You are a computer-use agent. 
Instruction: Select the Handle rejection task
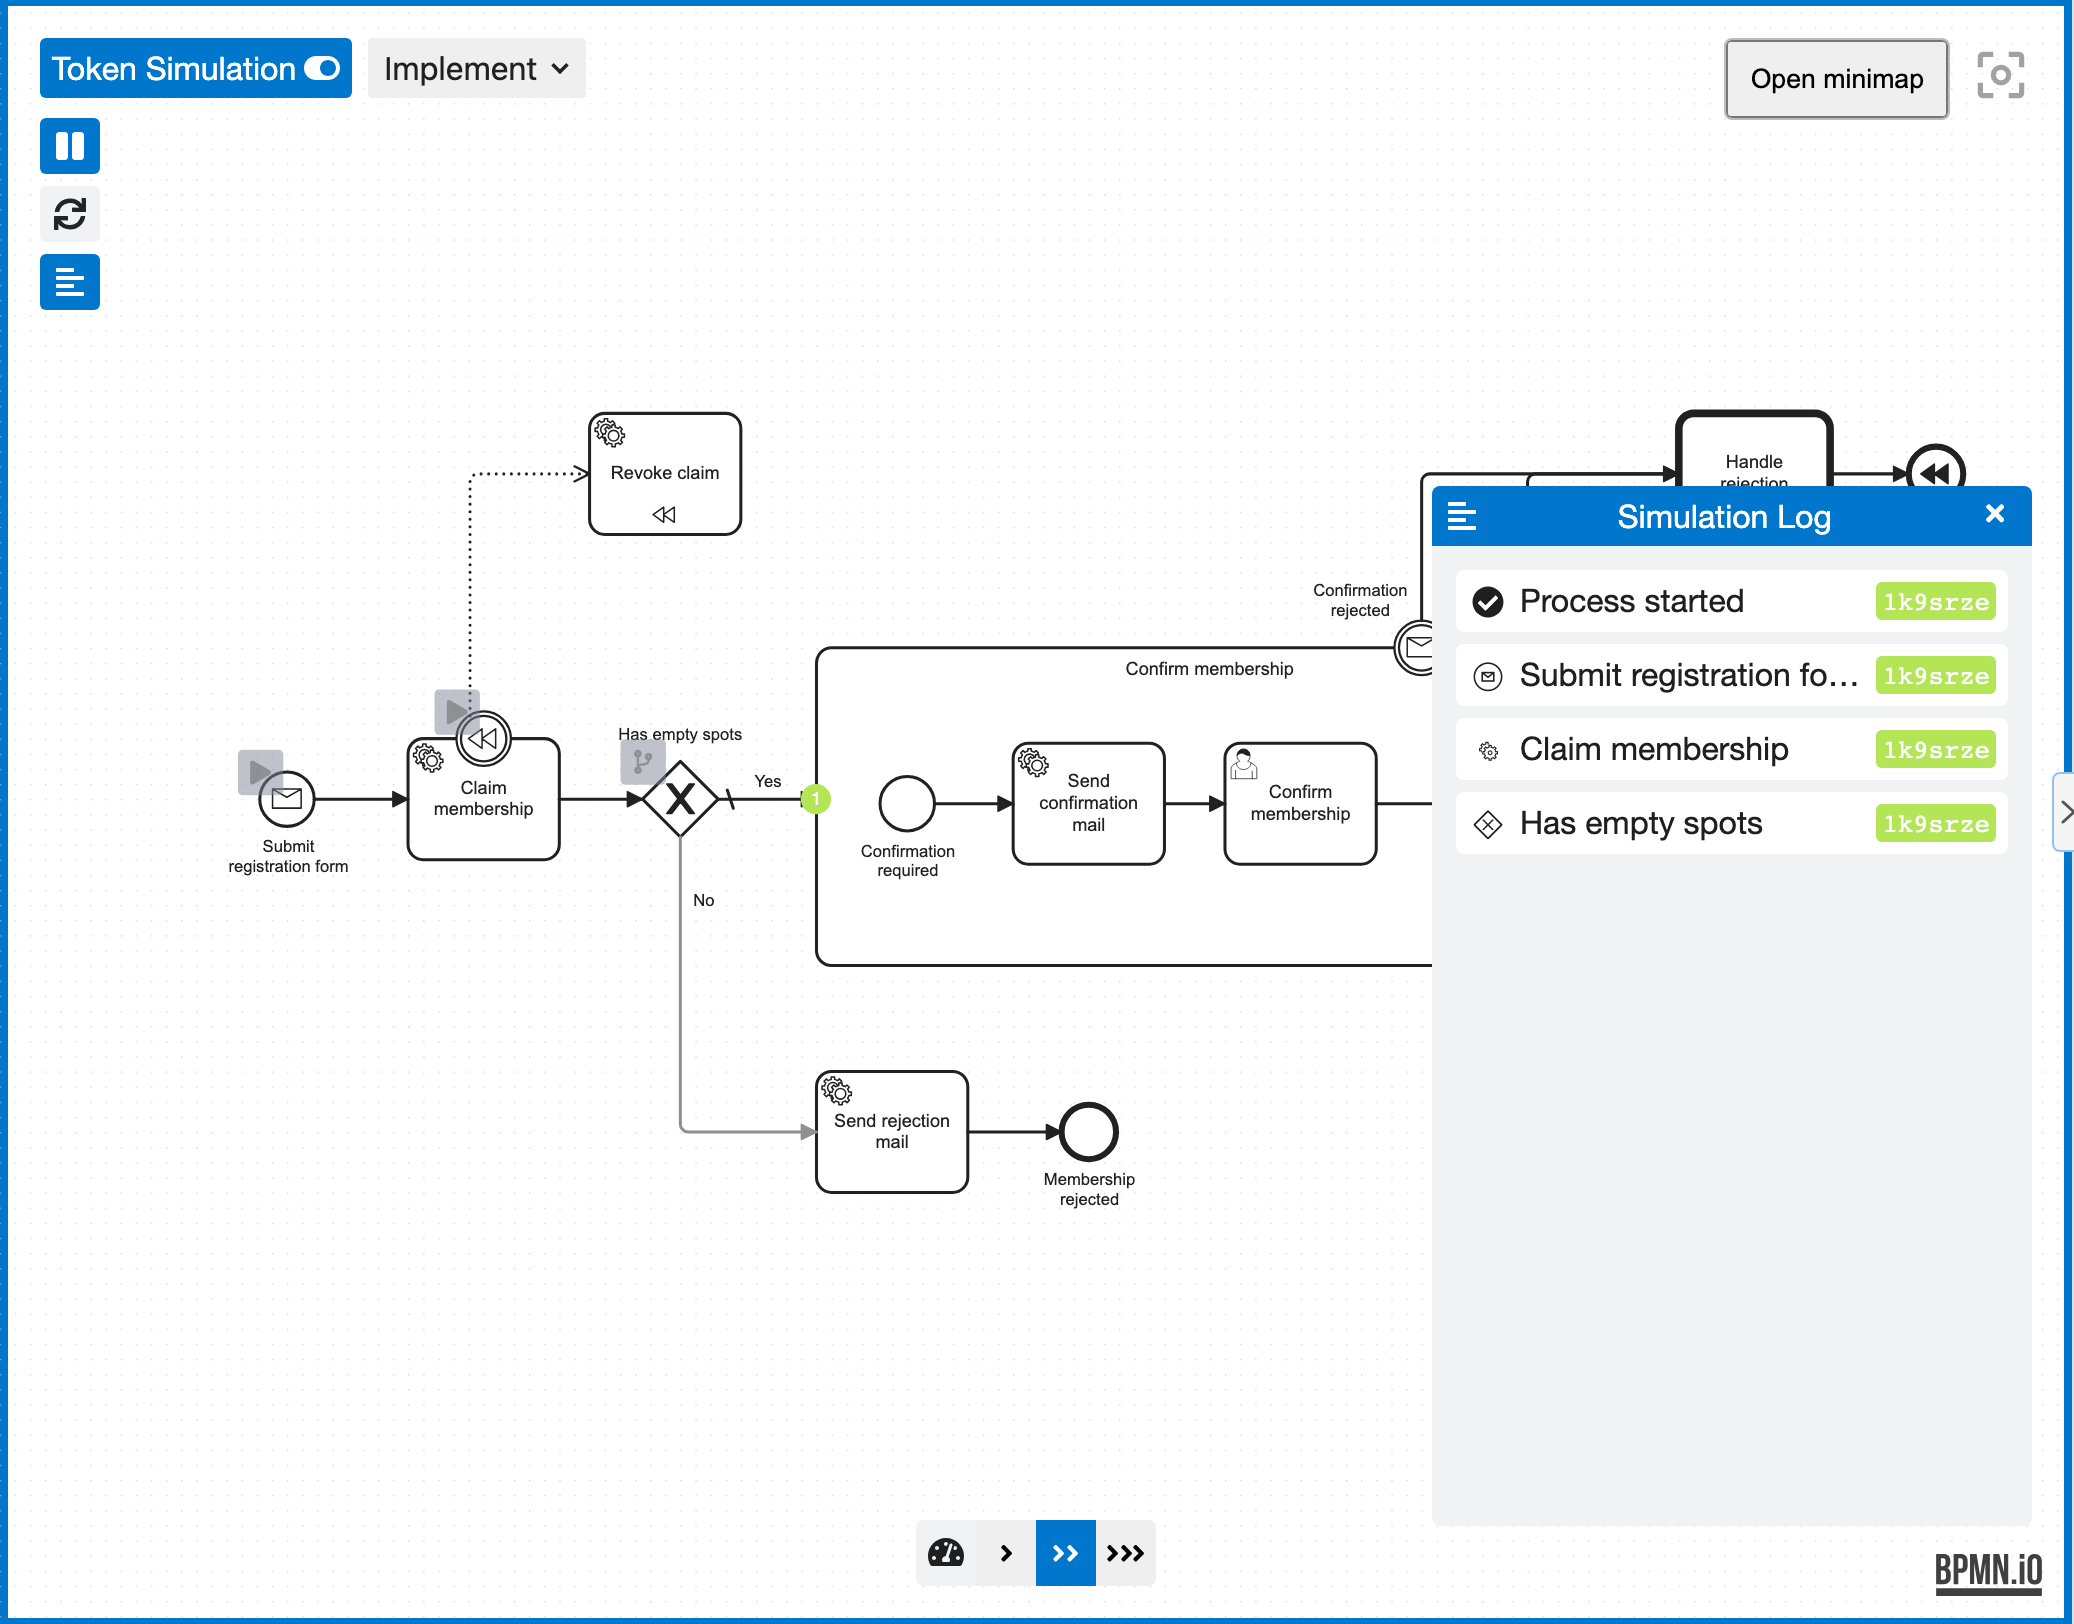coord(1754,449)
